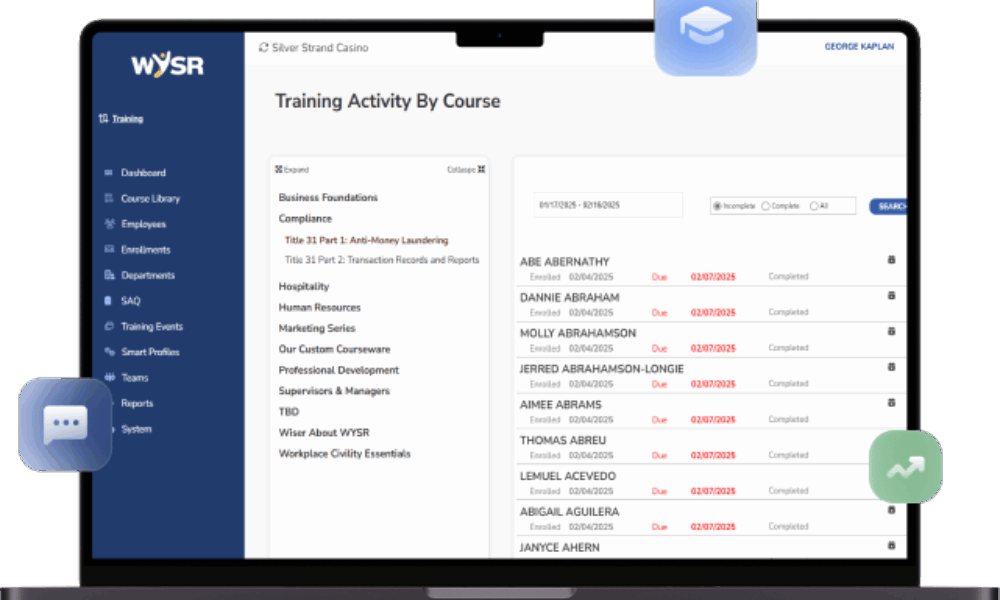Select Title 31 Part 2 course
The width and height of the screenshot is (1000, 600).
pyautogui.click(x=381, y=260)
